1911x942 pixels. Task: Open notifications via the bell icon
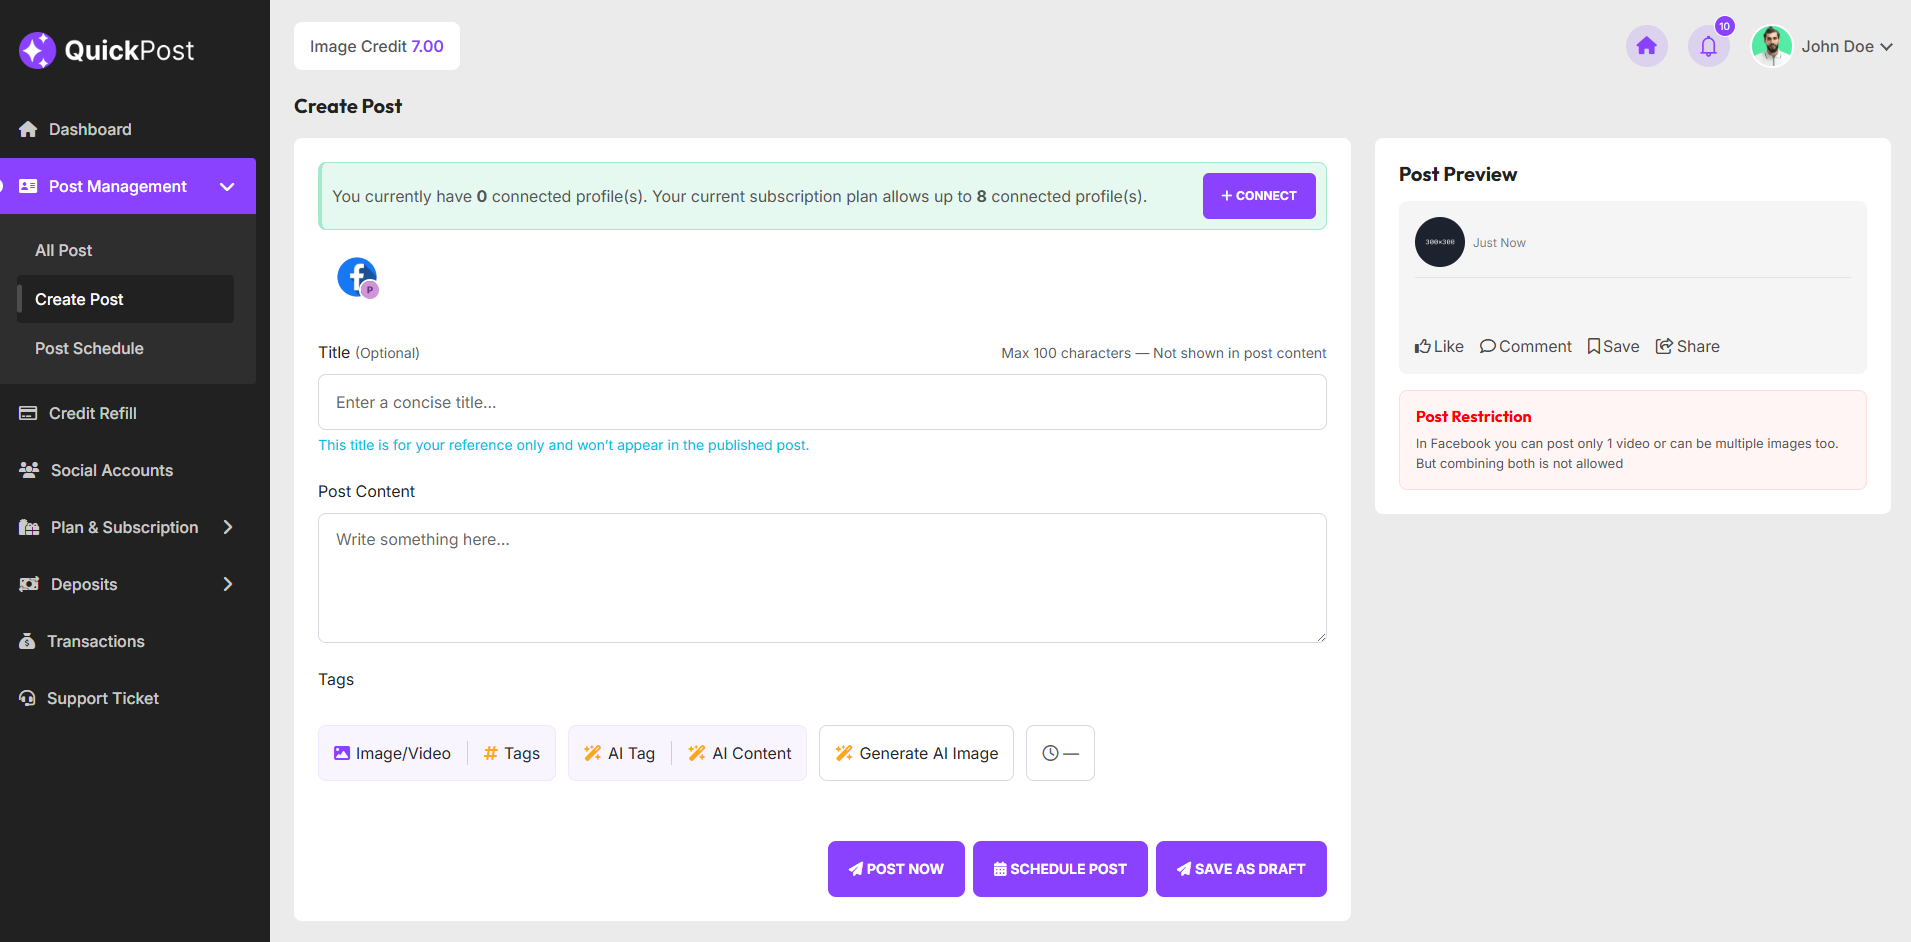1708,46
